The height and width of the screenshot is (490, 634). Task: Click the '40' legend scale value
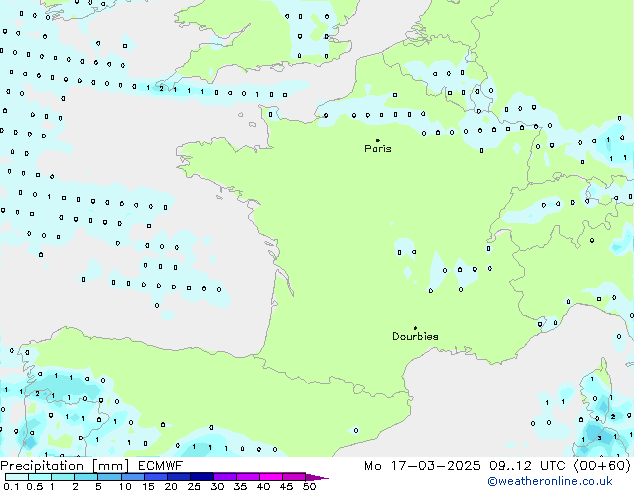coord(263,486)
